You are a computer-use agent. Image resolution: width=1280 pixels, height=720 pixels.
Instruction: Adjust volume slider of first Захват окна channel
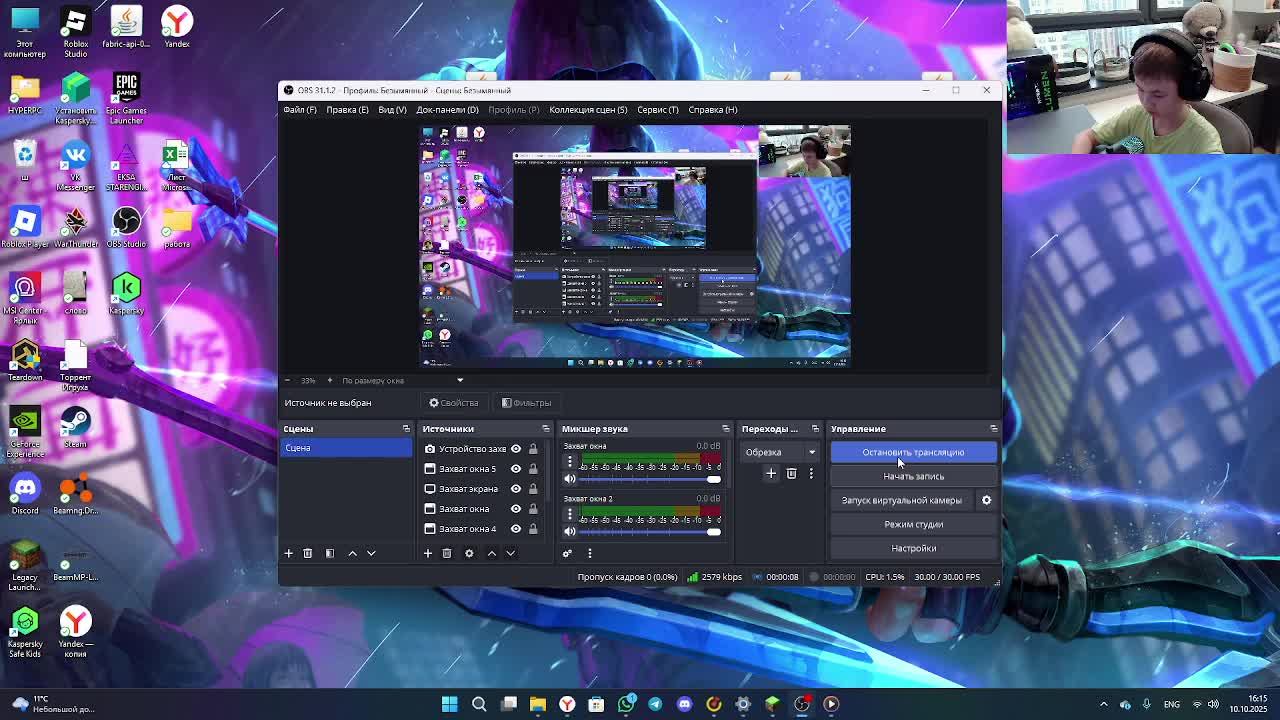tap(648, 479)
